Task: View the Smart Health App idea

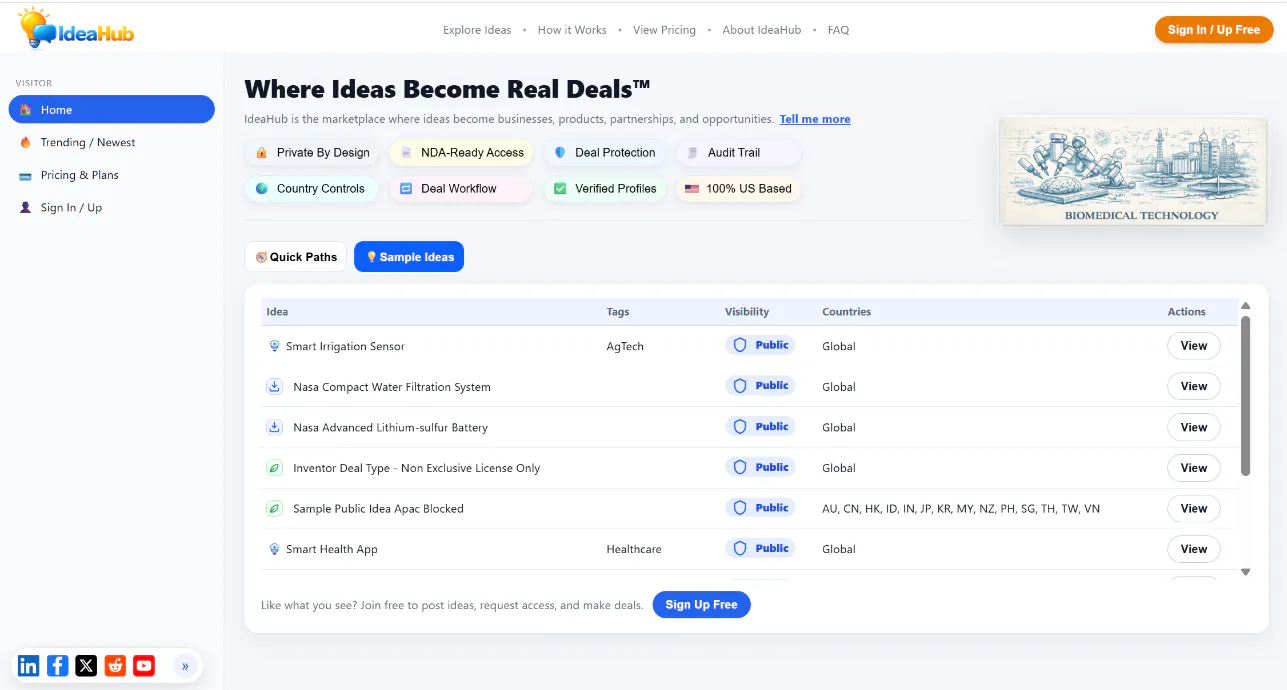Action: pyautogui.click(x=1194, y=549)
